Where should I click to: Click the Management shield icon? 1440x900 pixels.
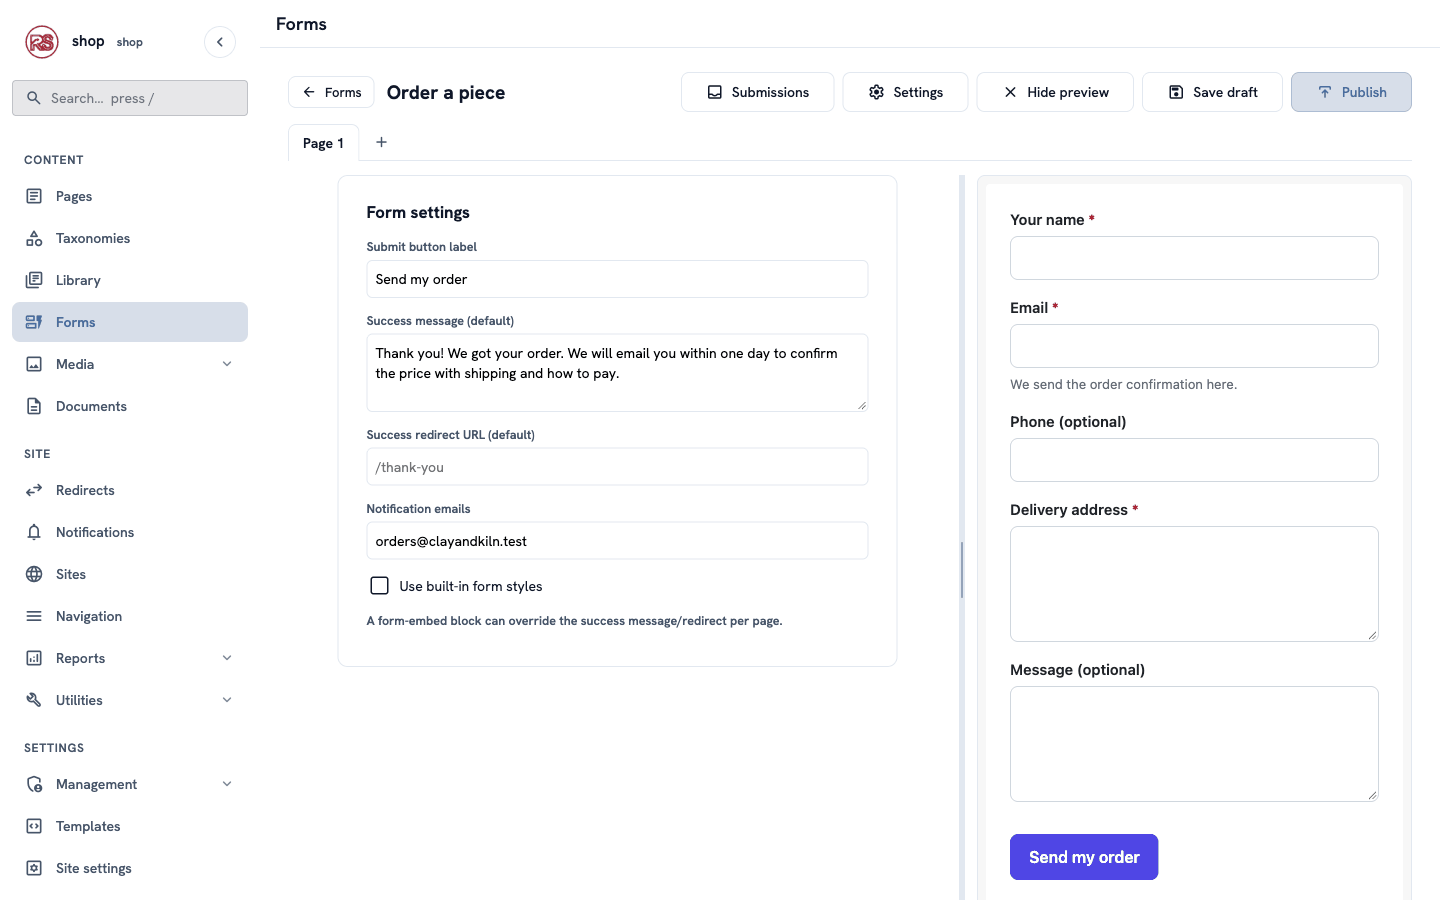click(34, 784)
